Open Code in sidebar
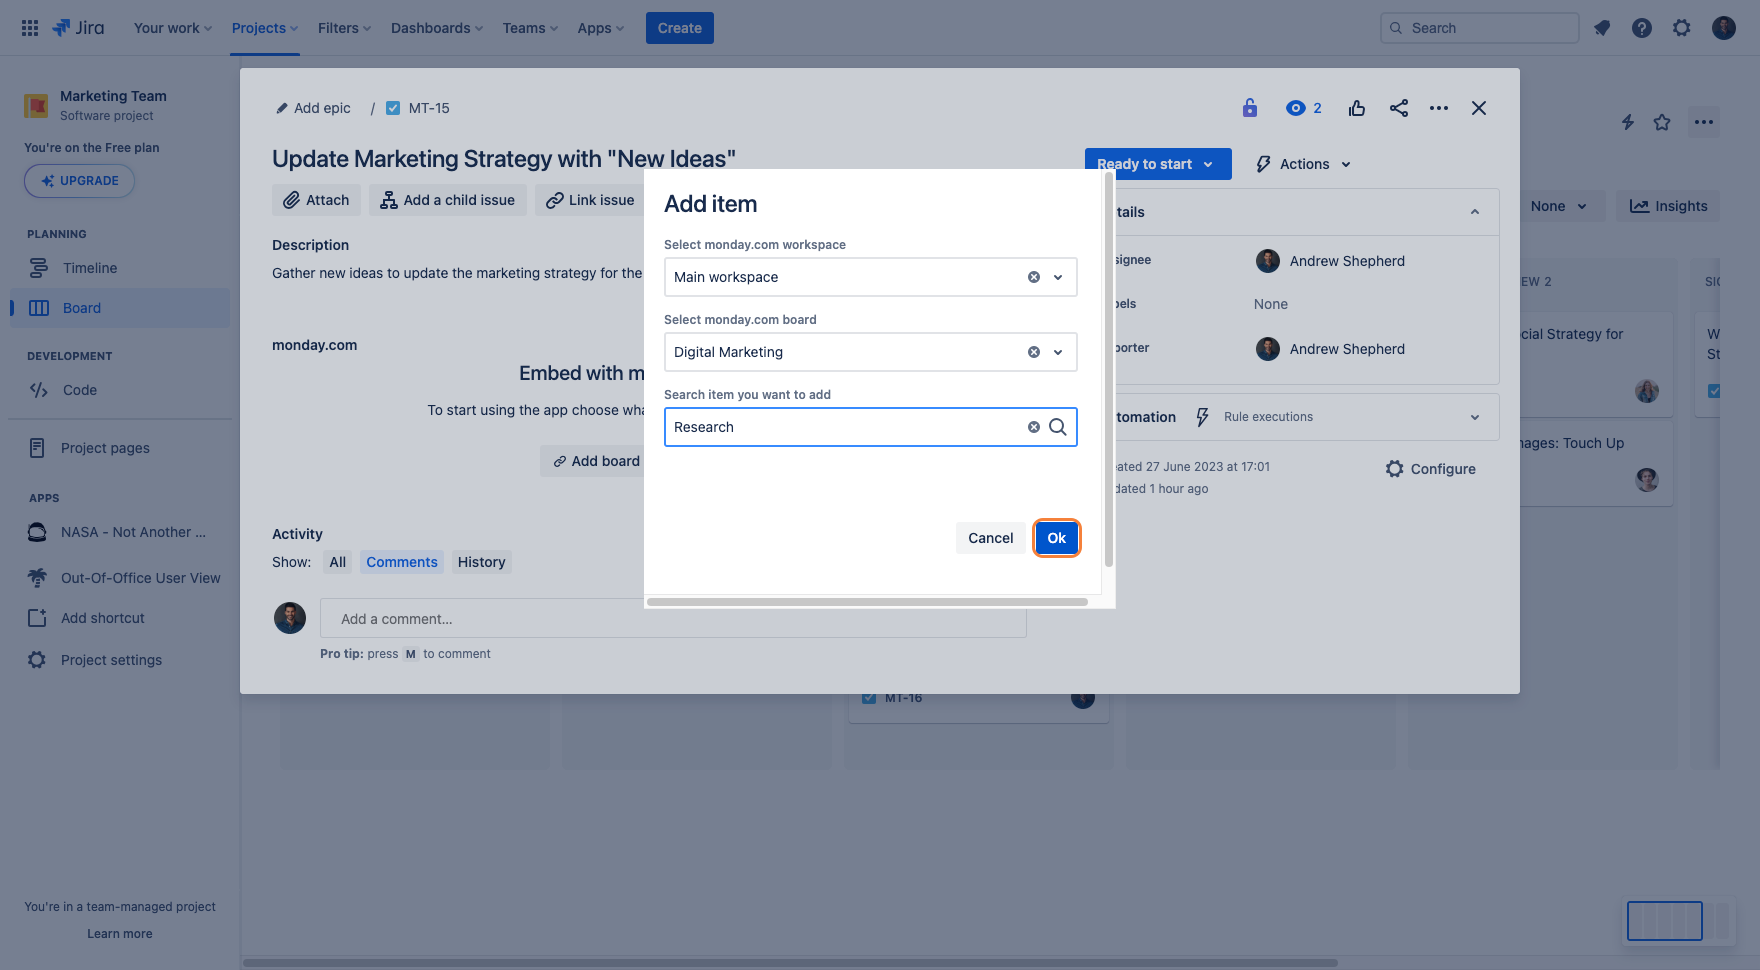 (x=120, y=390)
